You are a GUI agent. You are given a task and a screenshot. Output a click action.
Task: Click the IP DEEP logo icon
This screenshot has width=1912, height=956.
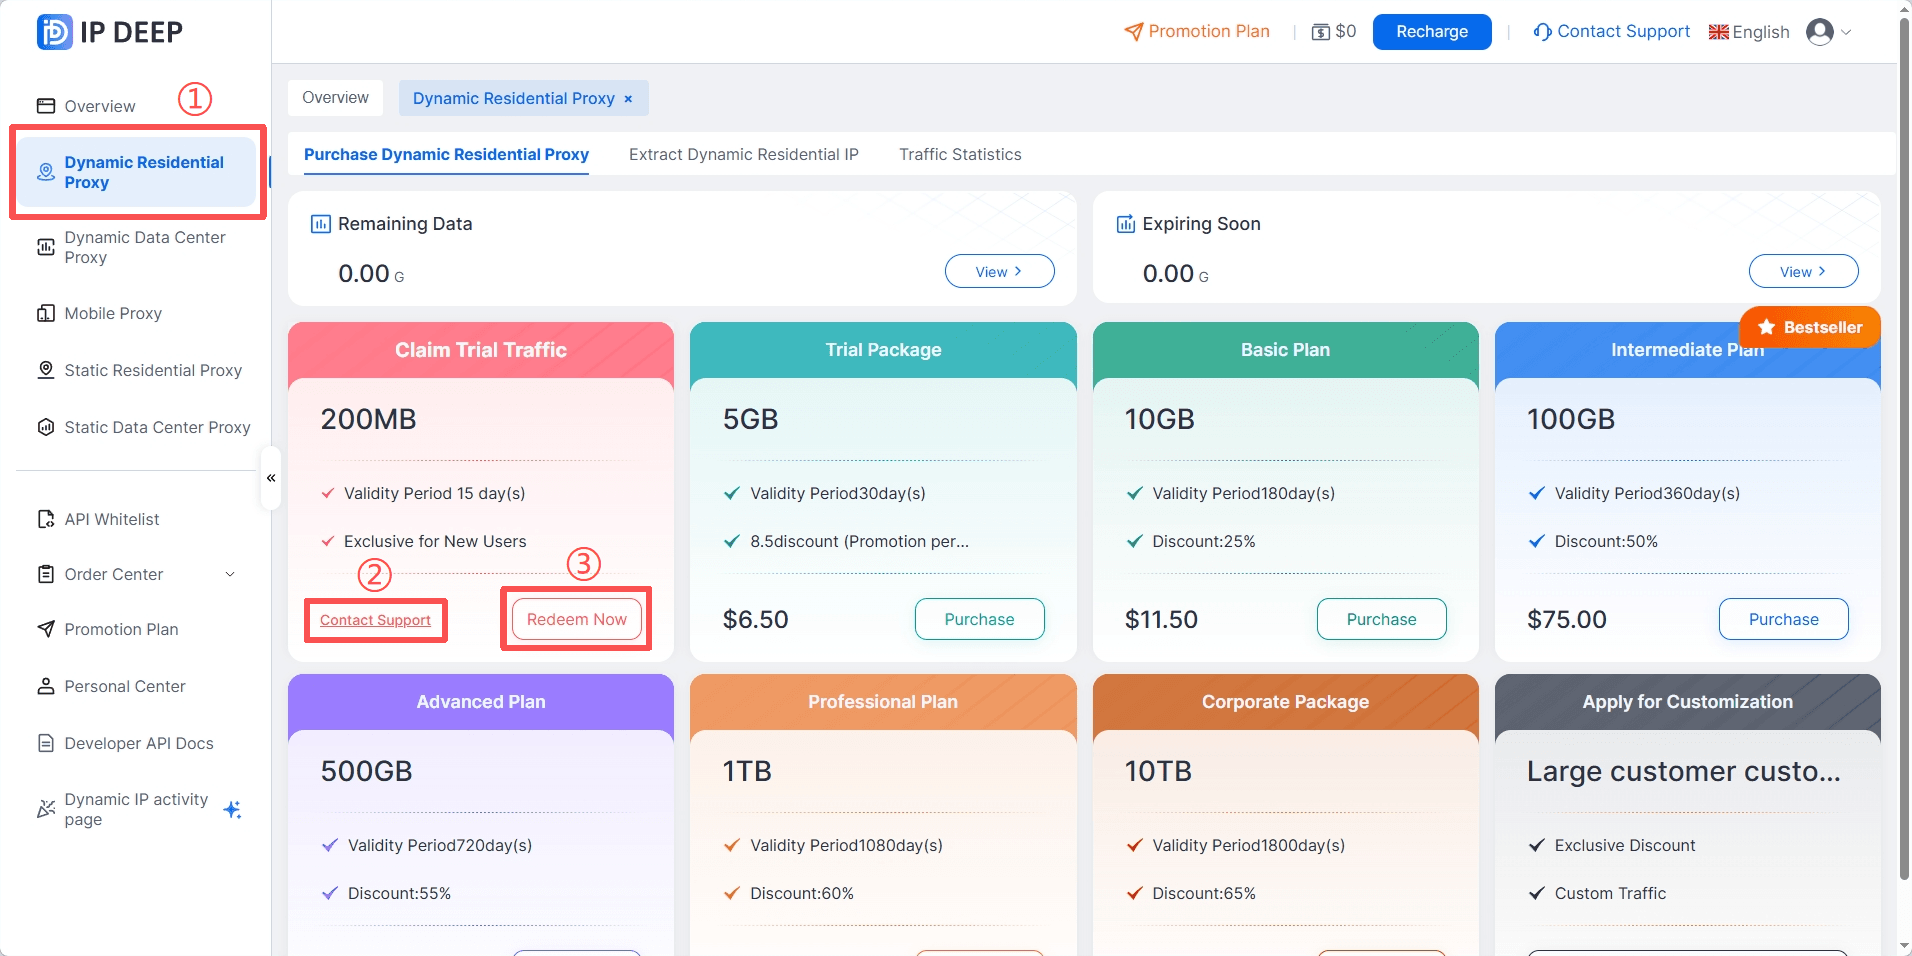click(54, 32)
